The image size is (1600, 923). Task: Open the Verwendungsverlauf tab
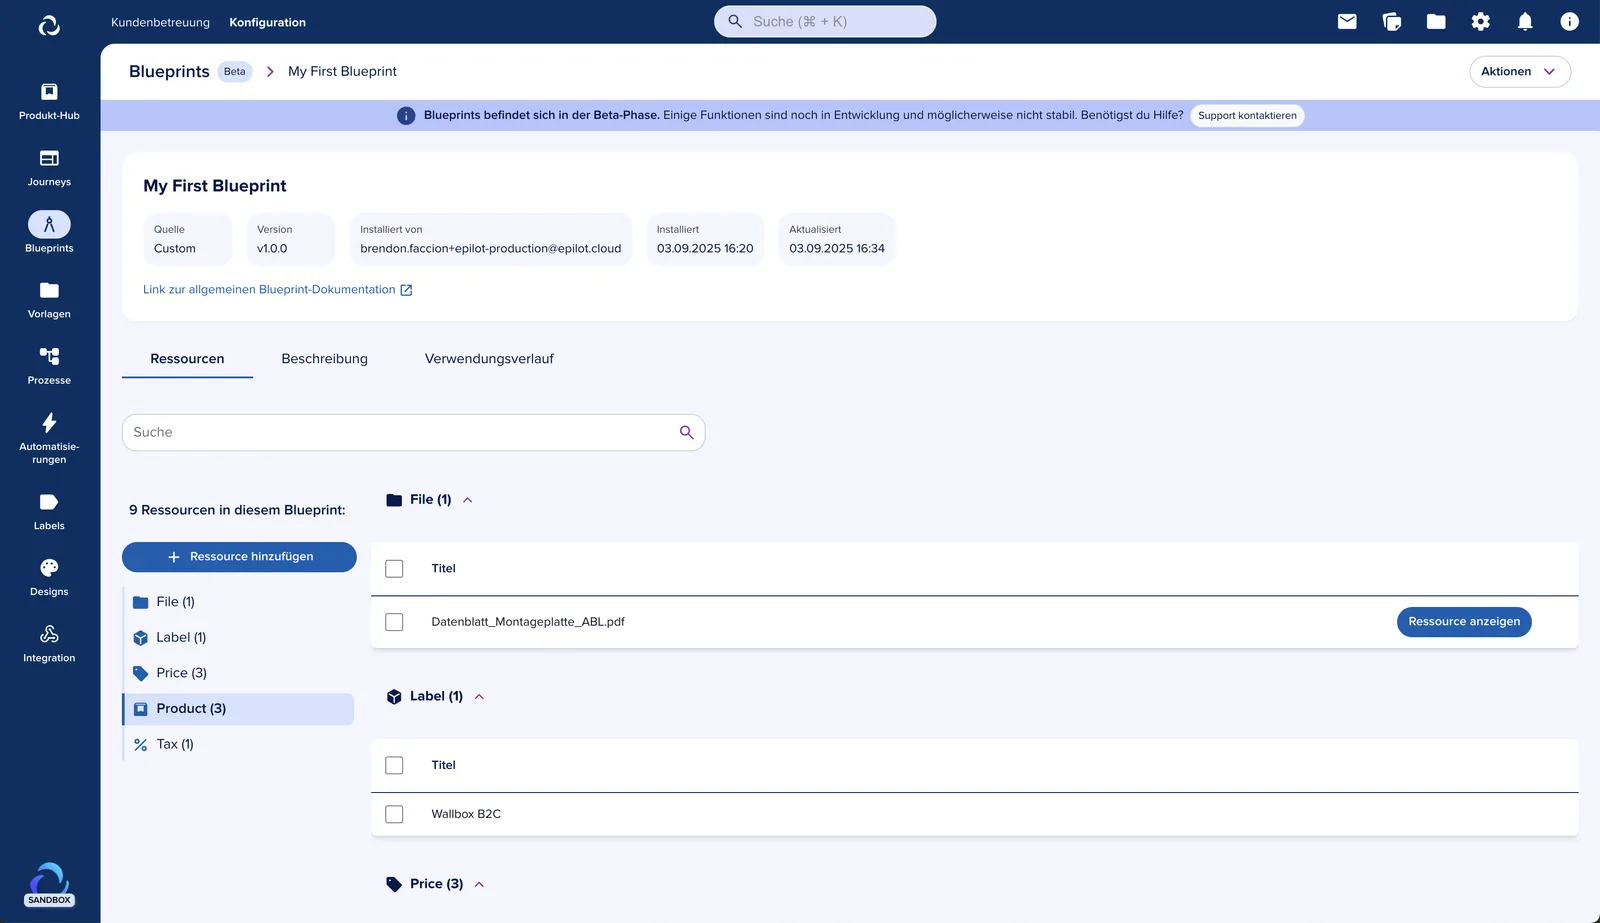[x=489, y=359]
